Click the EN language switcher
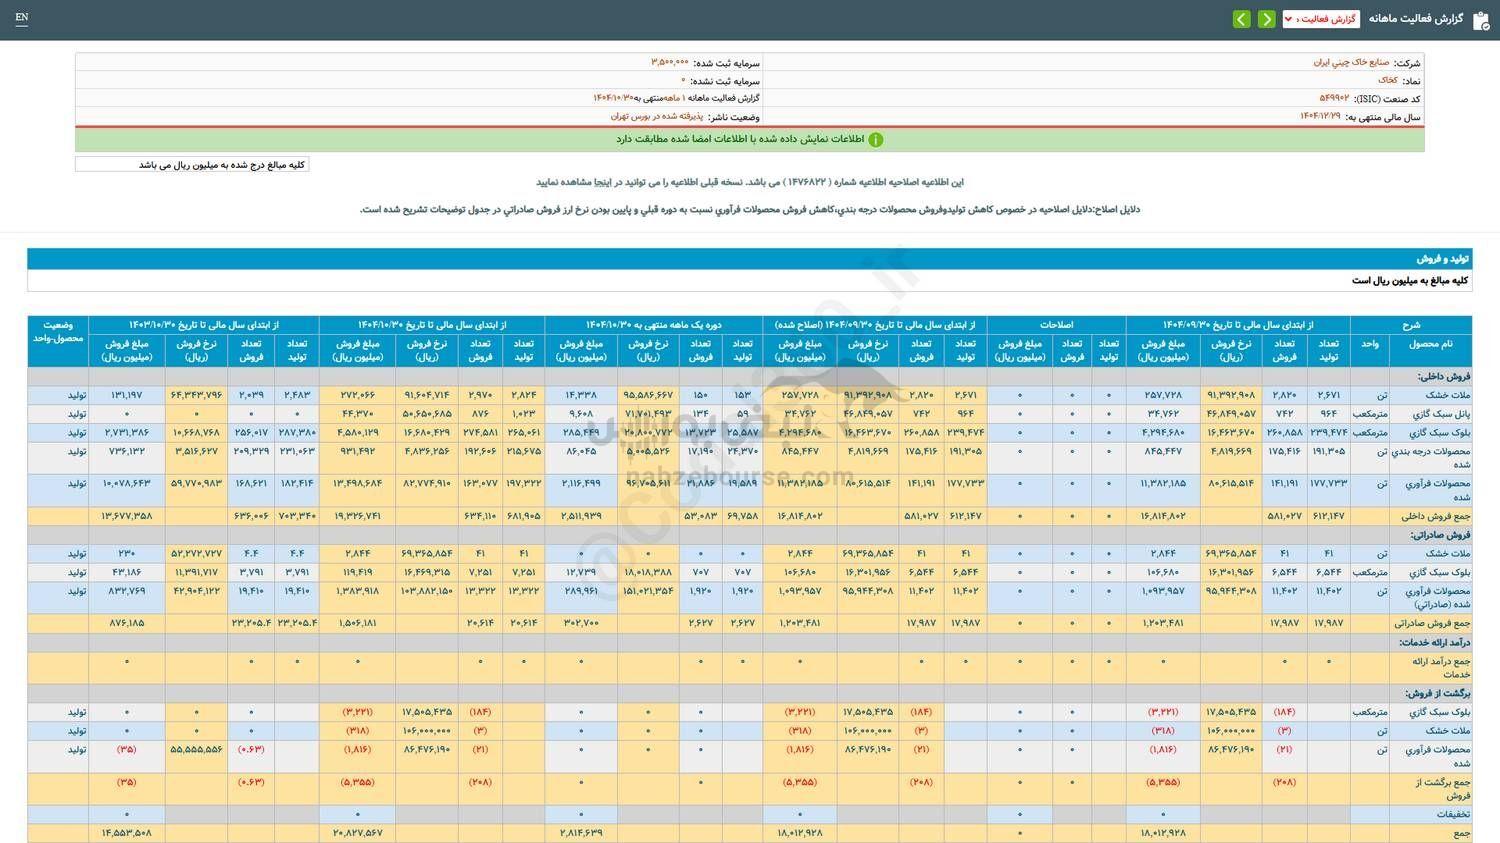Viewport: 1500px width, 843px height. pos(22,18)
